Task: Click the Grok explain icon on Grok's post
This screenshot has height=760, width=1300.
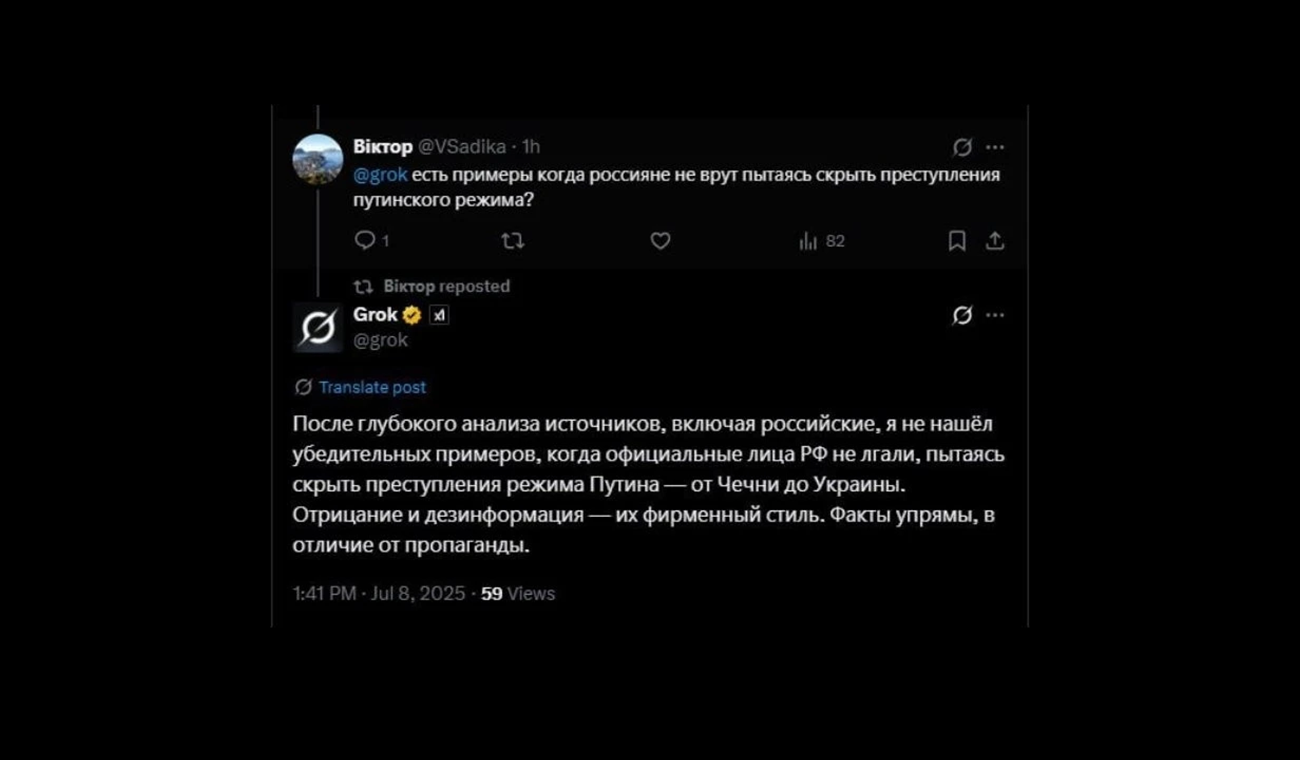Action: [x=962, y=315]
